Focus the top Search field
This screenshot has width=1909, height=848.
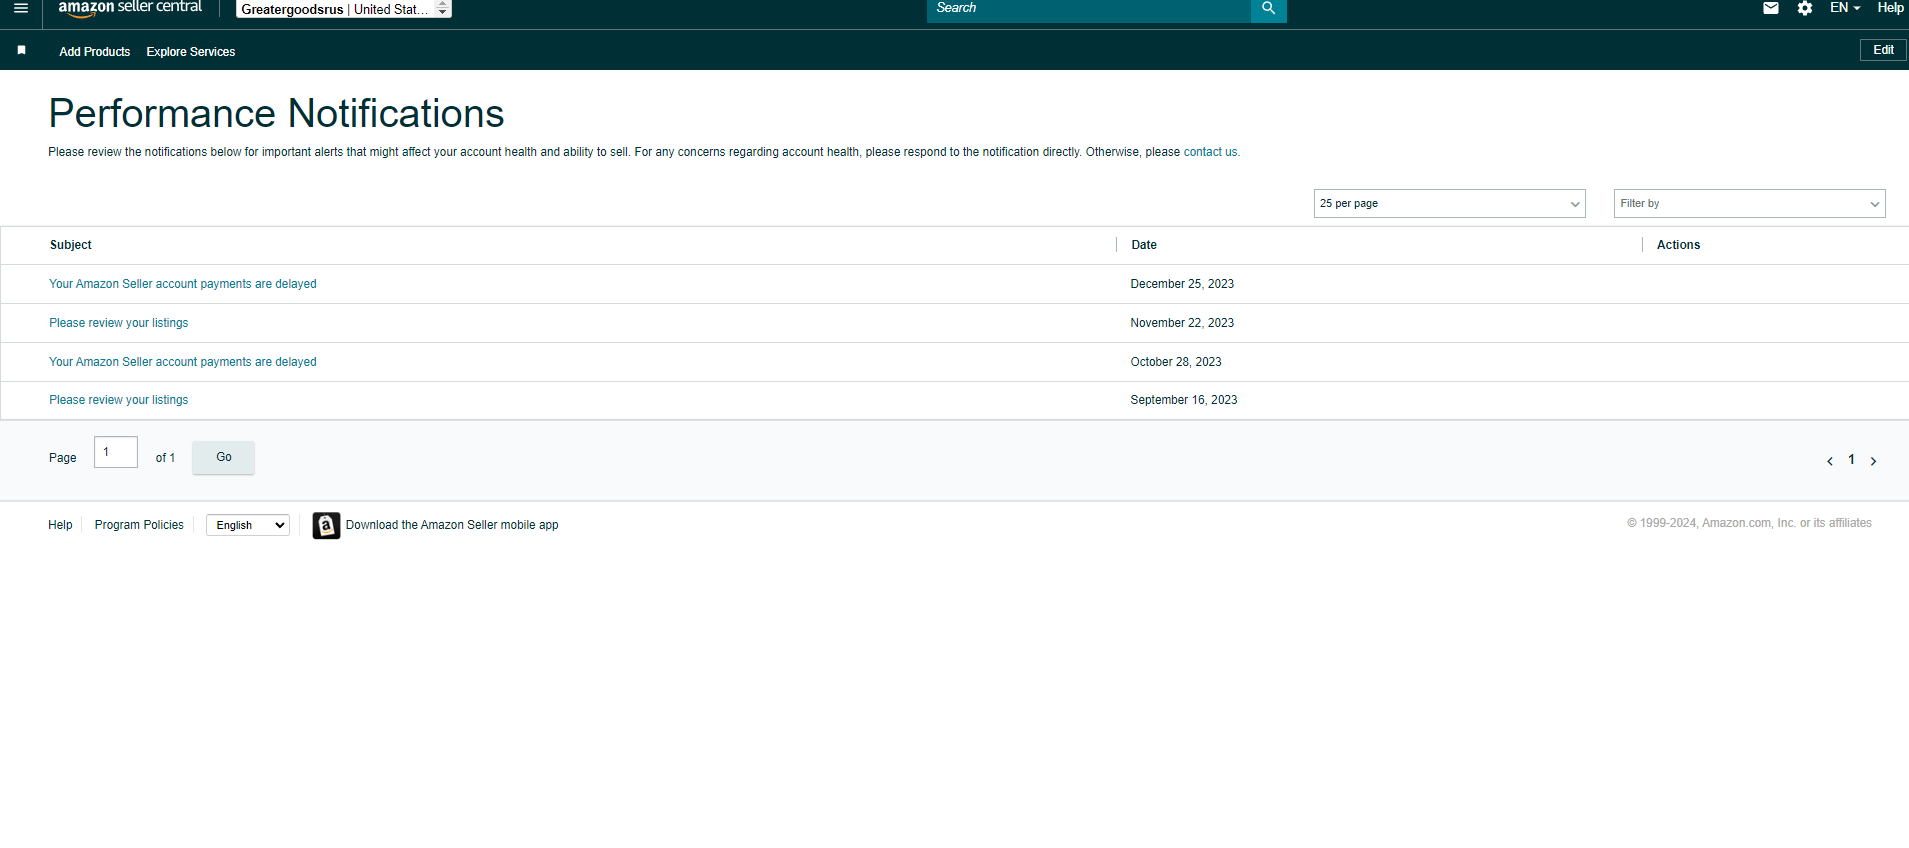[x=1088, y=10]
